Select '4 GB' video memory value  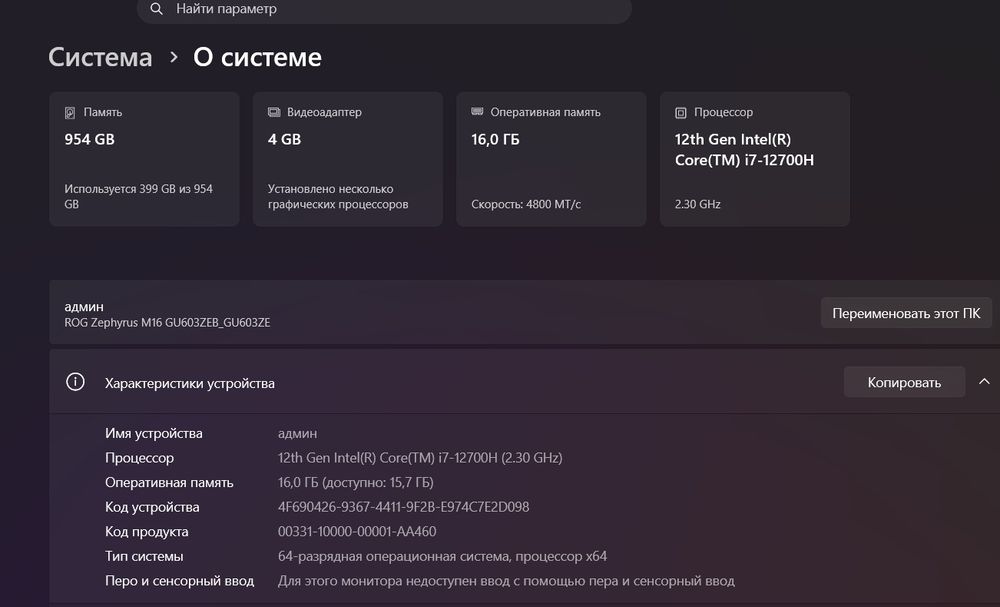284,139
